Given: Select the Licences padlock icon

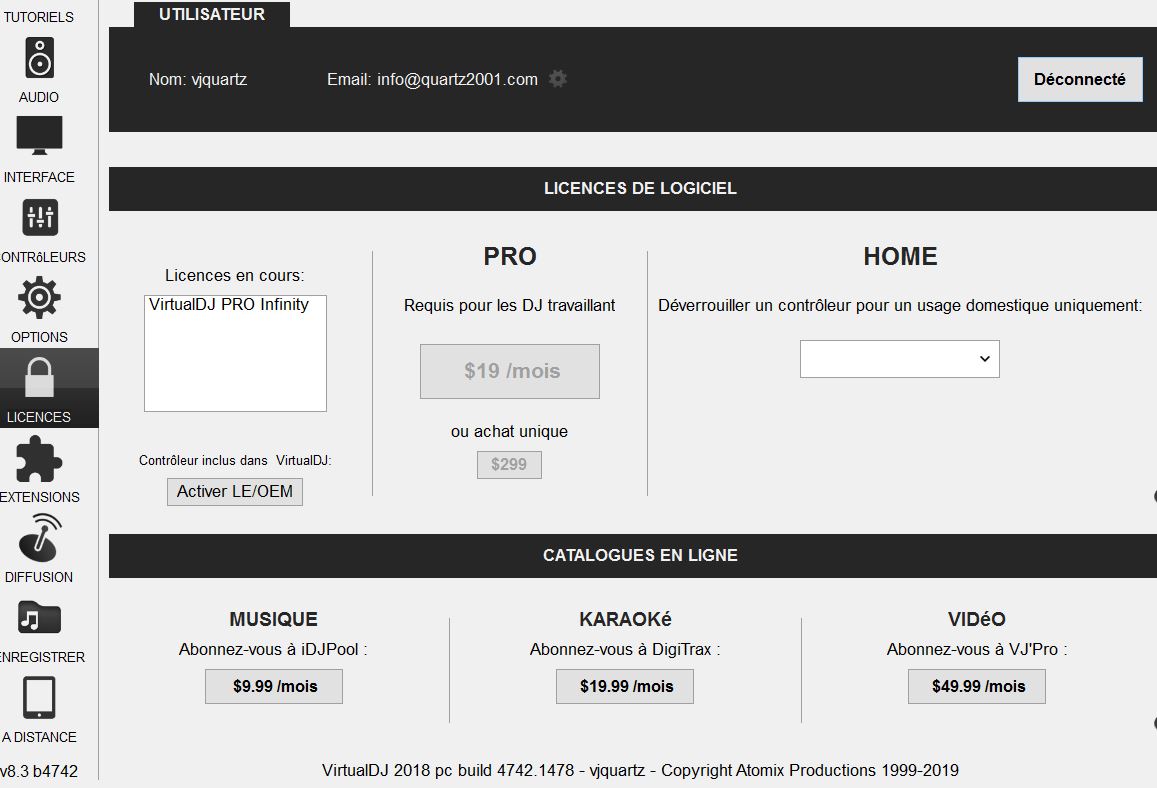Looking at the screenshot, I should [x=40, y=378].
